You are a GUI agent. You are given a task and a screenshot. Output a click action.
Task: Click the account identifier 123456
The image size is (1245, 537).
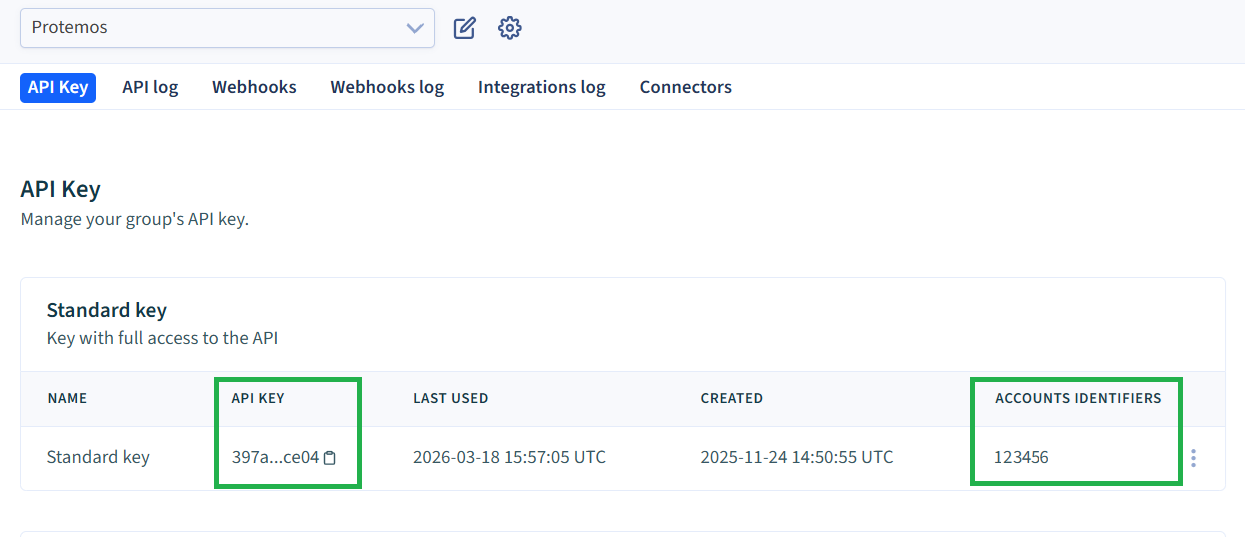[x=1021, y=458]
